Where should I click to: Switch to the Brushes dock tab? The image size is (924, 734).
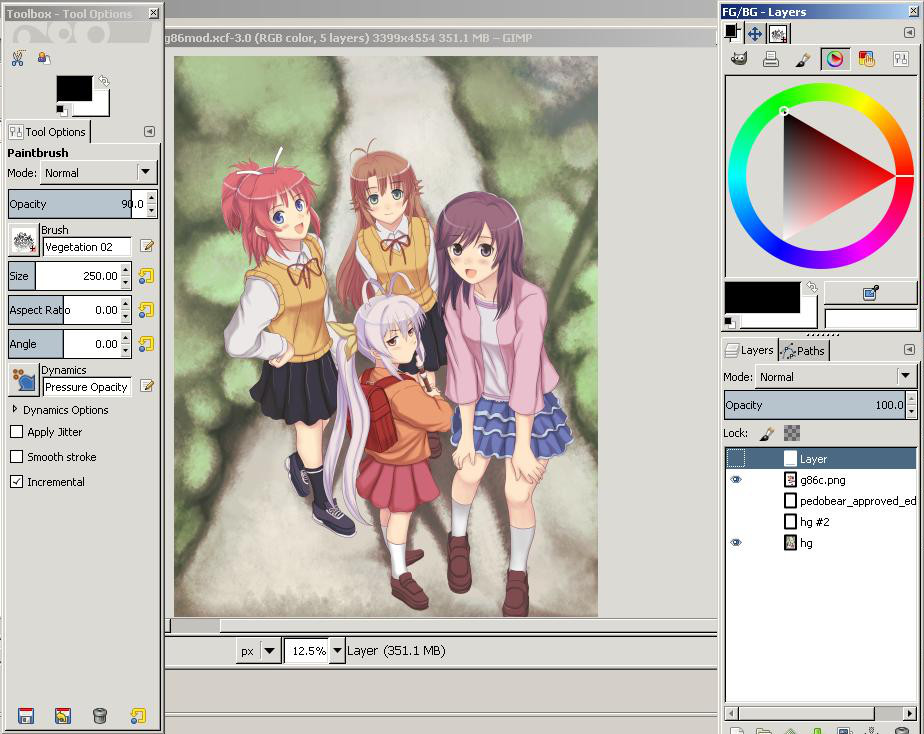(778, 34)
